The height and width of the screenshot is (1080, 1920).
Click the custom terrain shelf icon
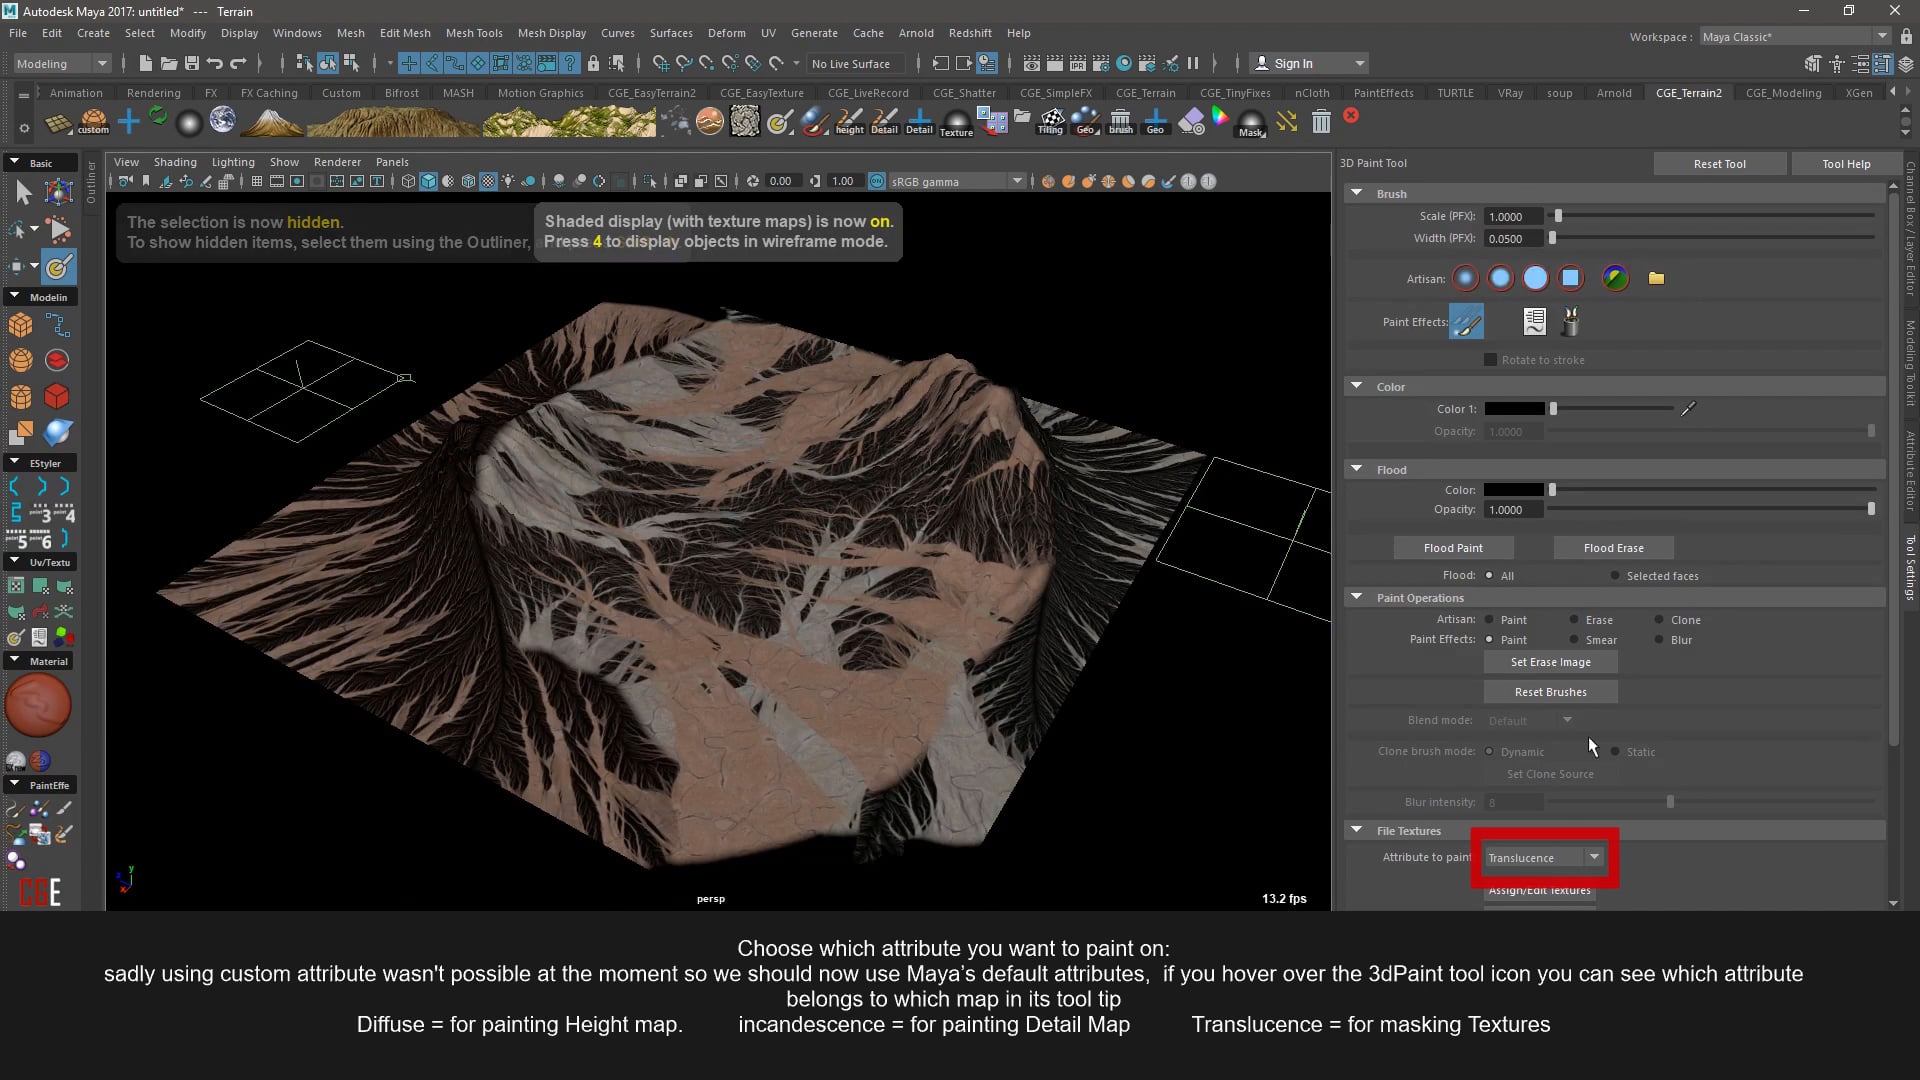tap(93, 121)
